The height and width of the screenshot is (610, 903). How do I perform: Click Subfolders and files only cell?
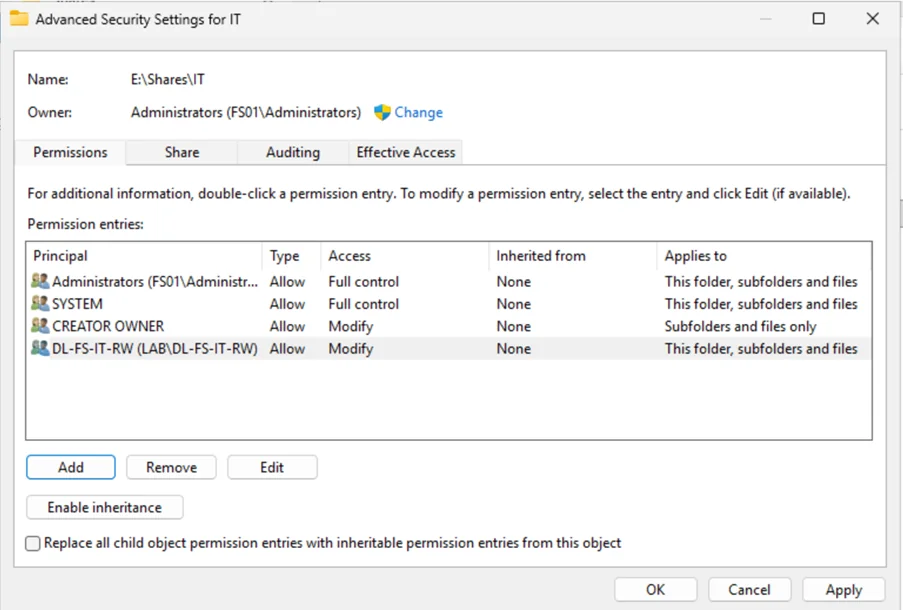tap(740, 327)
